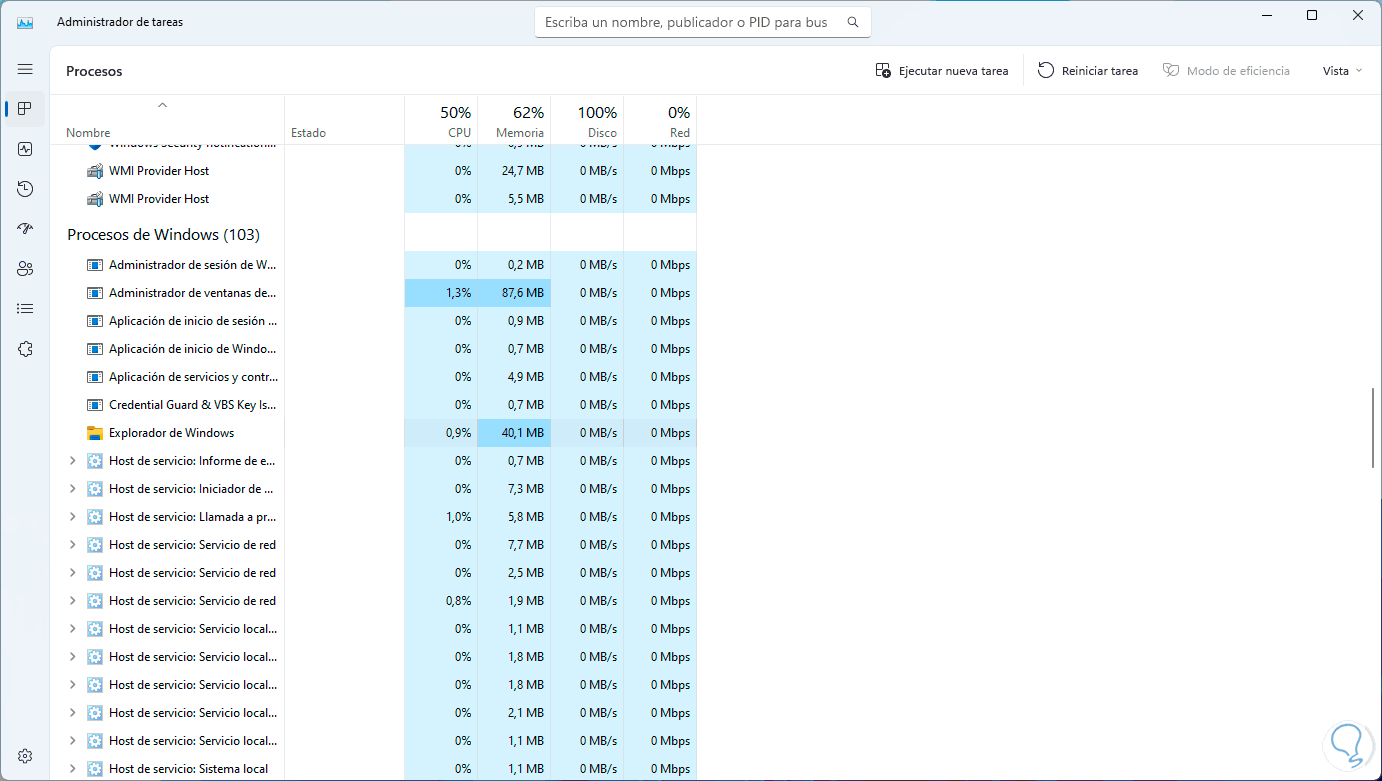Open the startup apps sidebar icon
This screenshot has width=1382, height=781.
click(x=25, y=229)
